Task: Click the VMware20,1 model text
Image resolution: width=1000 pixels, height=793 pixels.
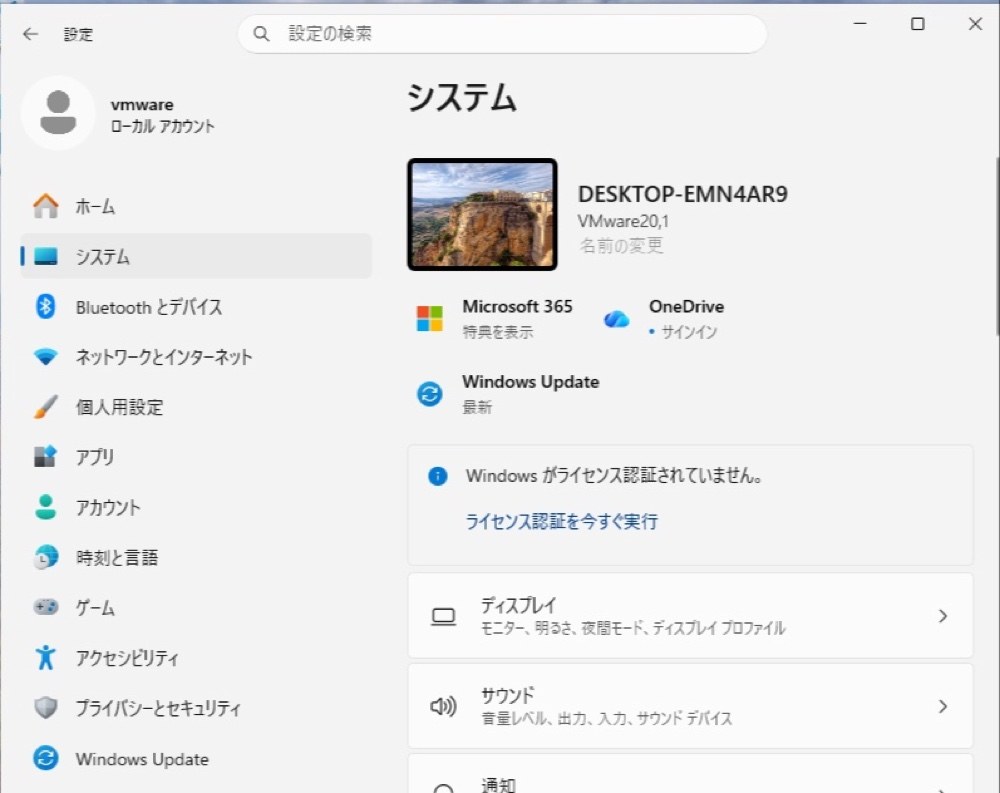Action: [x=623, y=221]
